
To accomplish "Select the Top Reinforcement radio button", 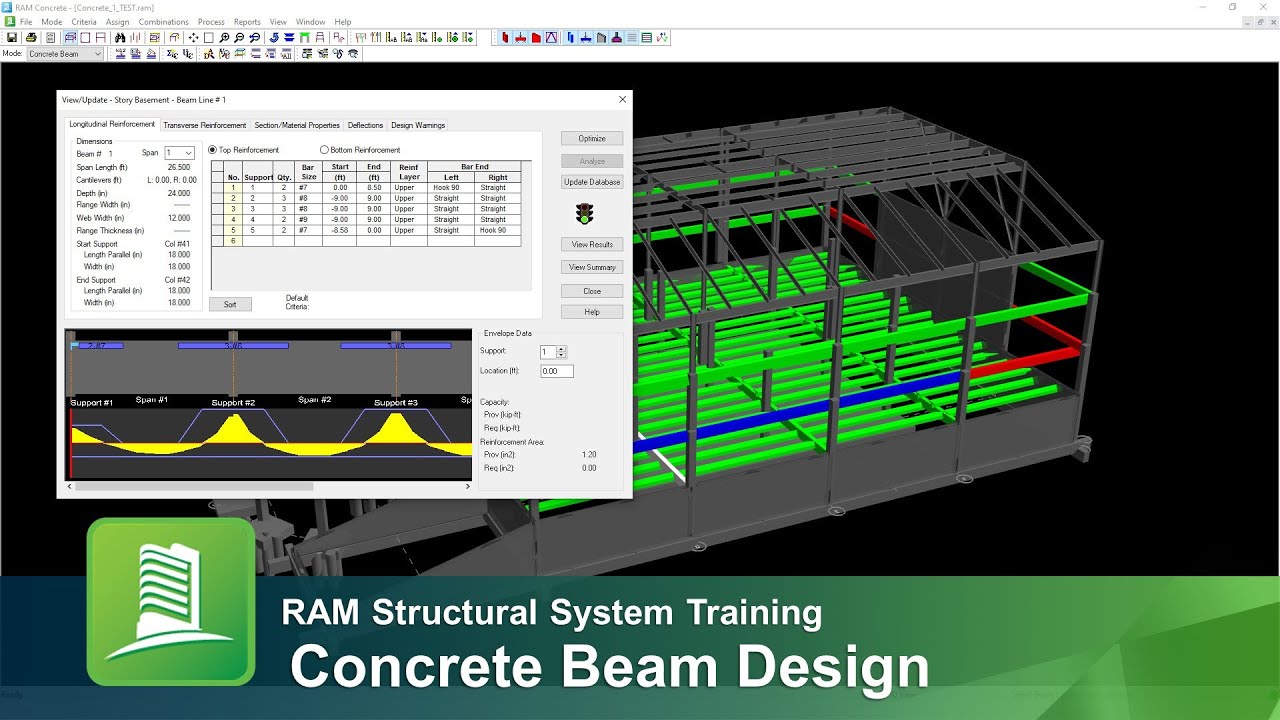I will (212, 150).
